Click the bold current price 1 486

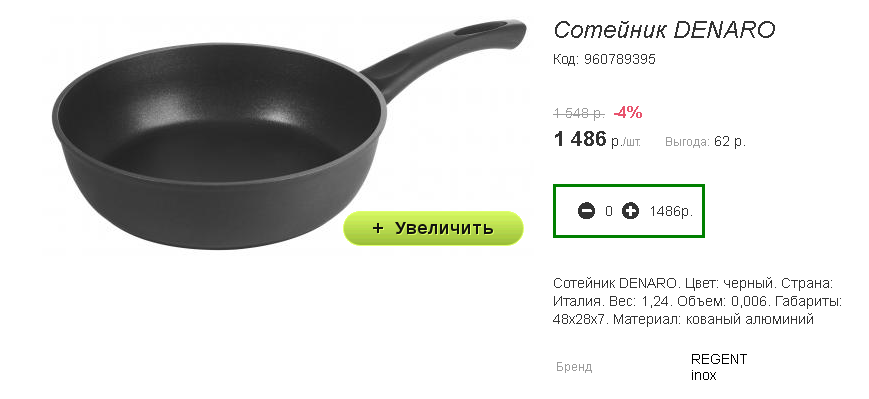coord(580,139)
